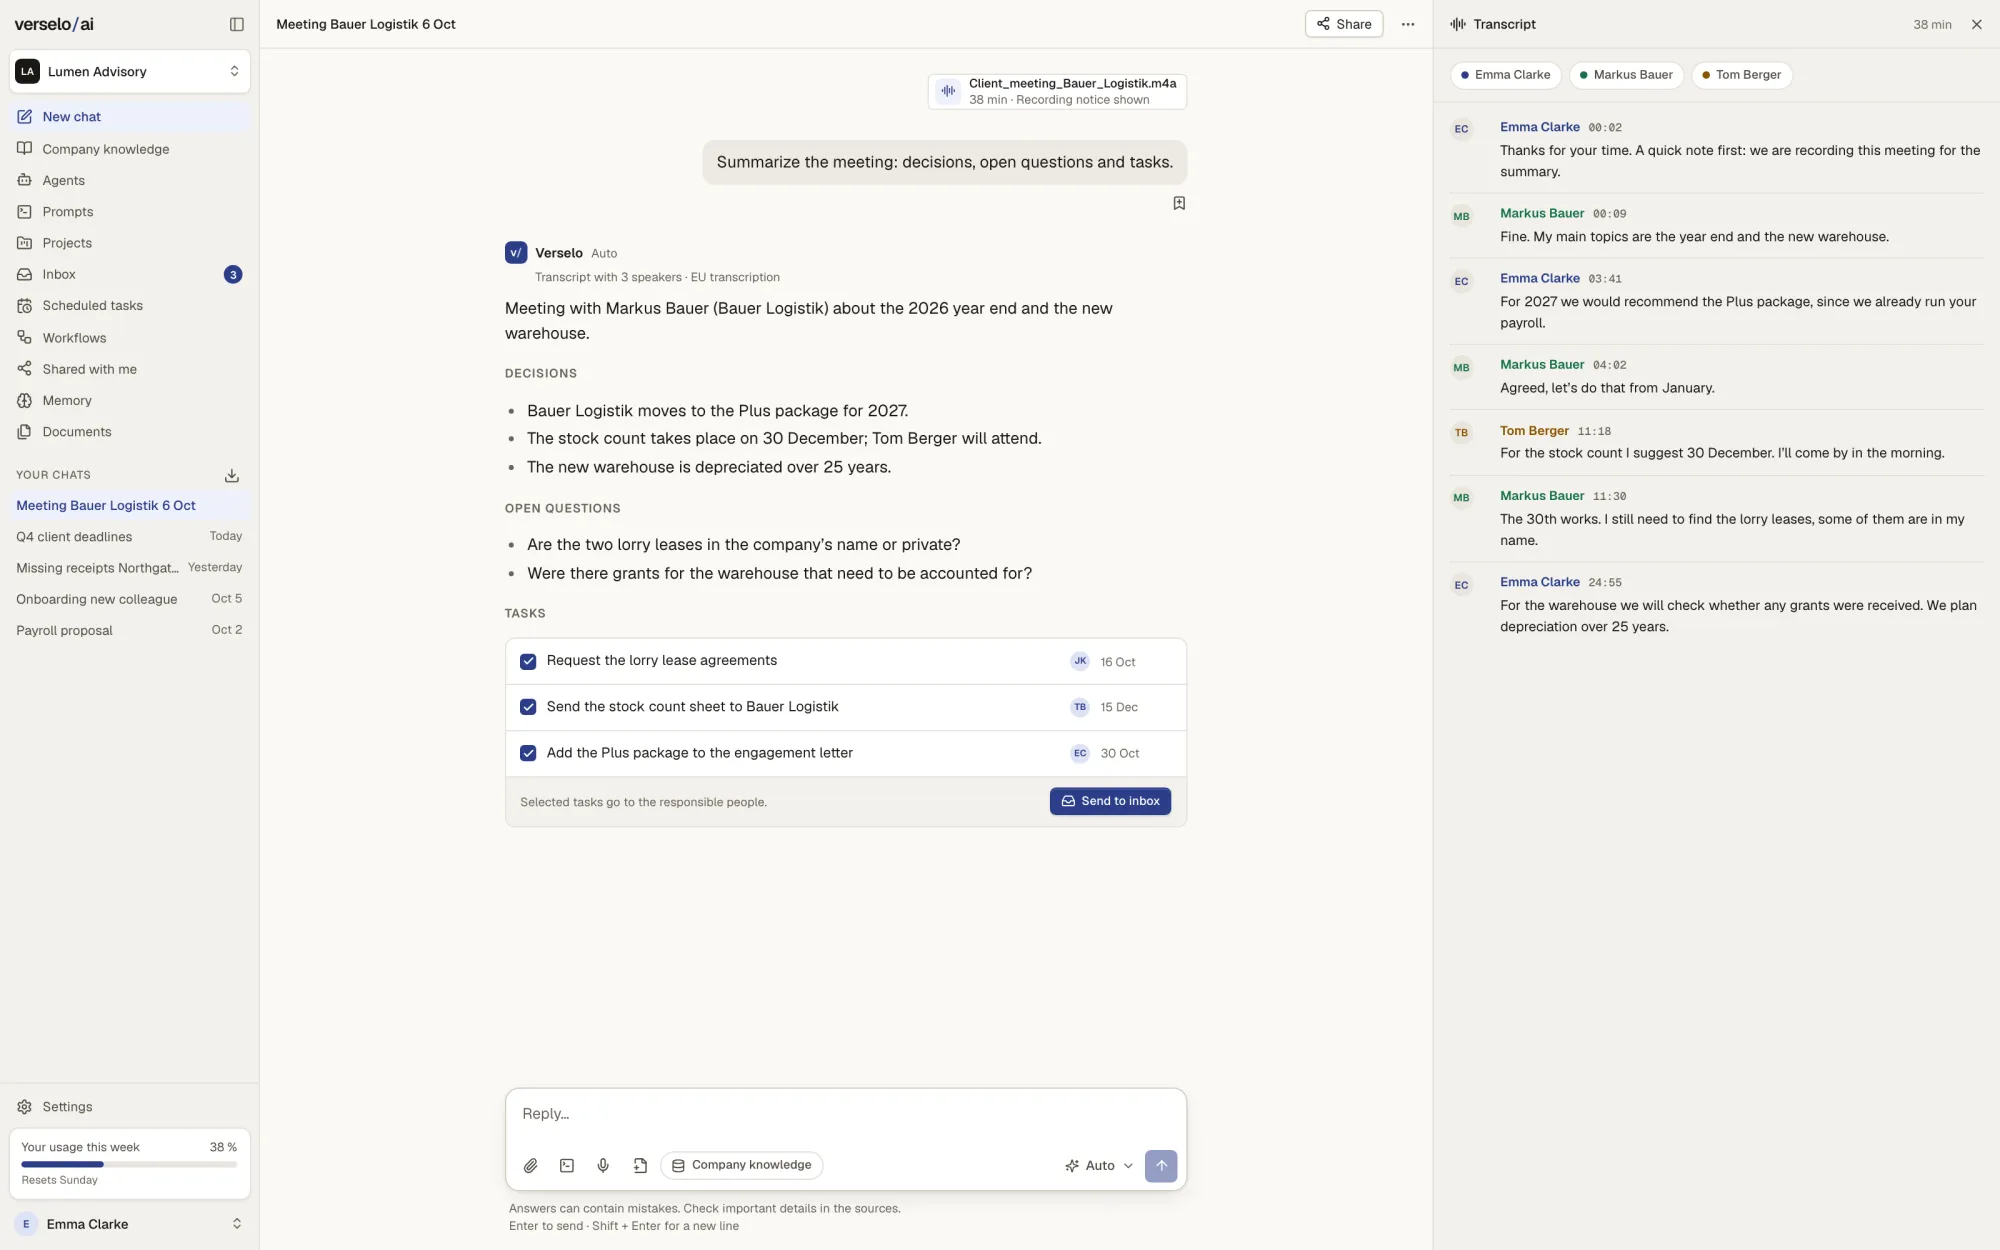Start a New chat

tap(130, 116)
